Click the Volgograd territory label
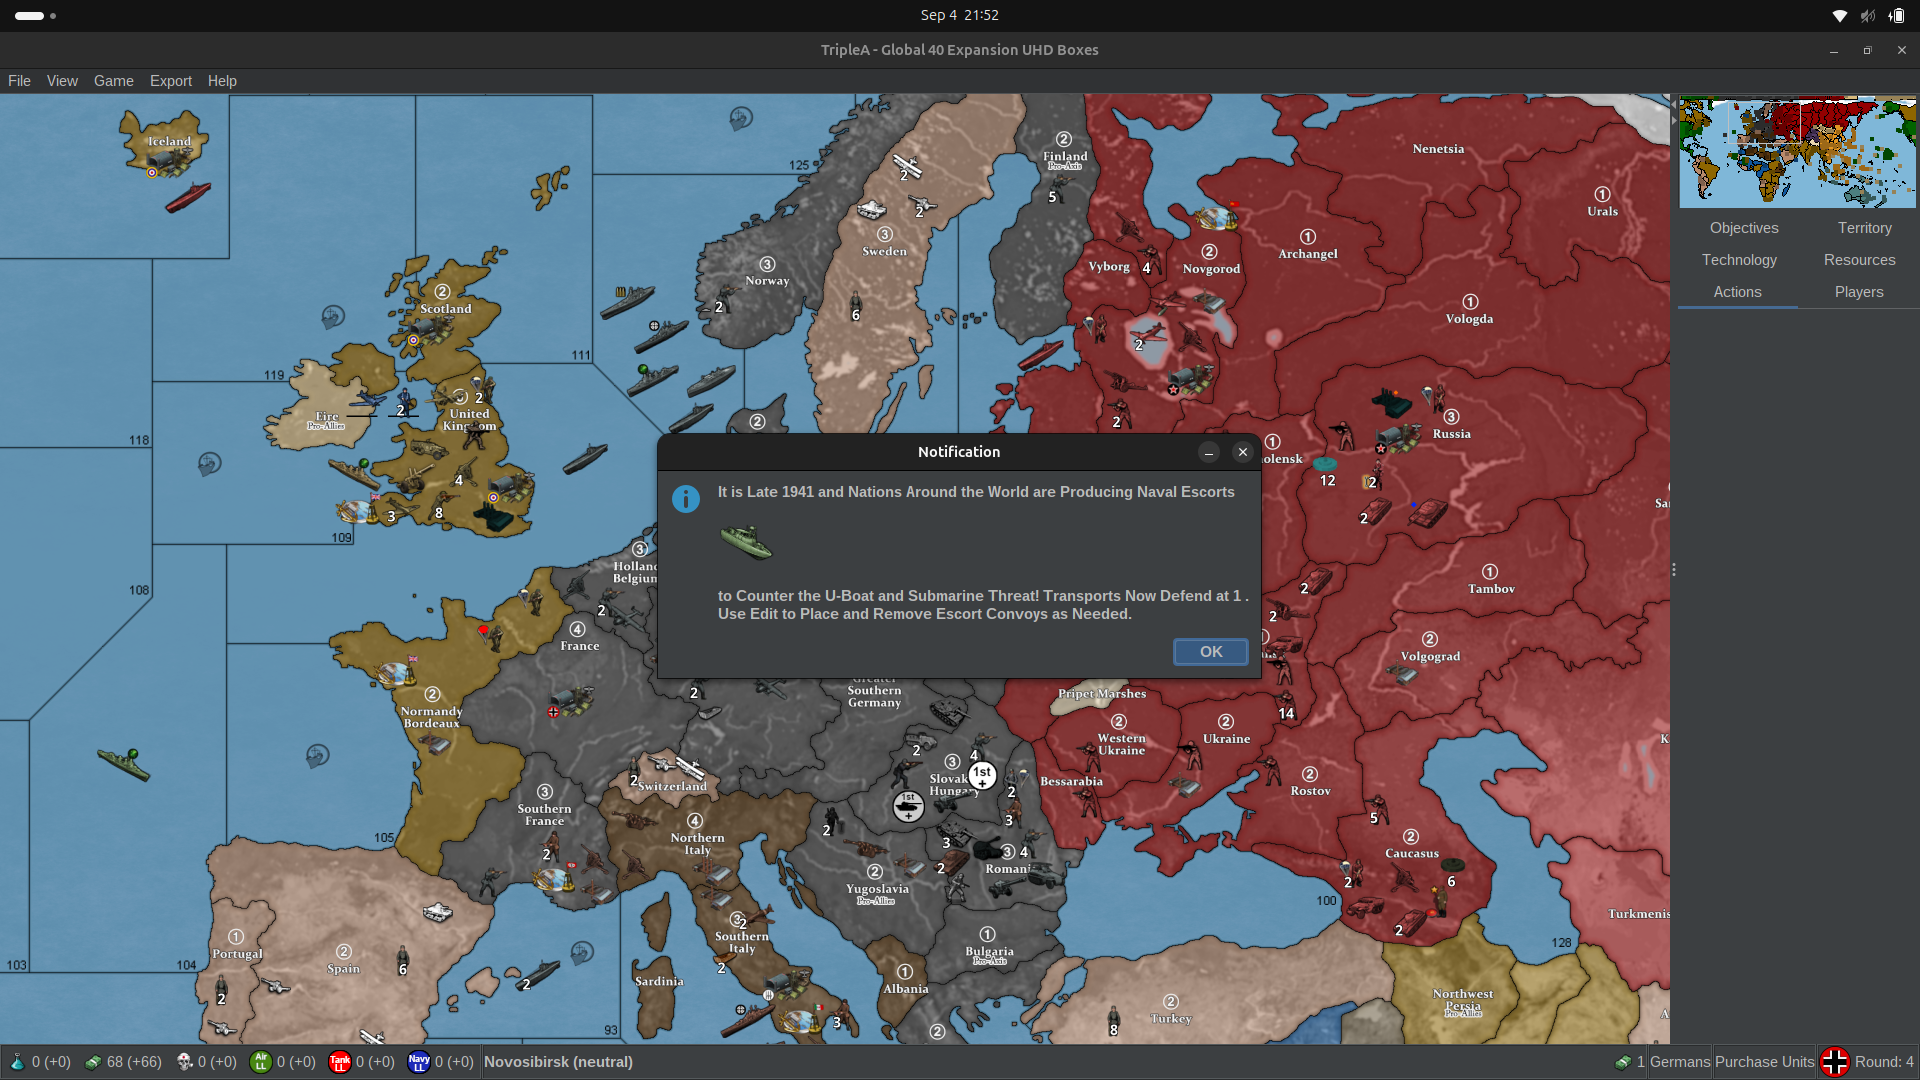Viewport: 1920px width, 1080px height. 1430,657
